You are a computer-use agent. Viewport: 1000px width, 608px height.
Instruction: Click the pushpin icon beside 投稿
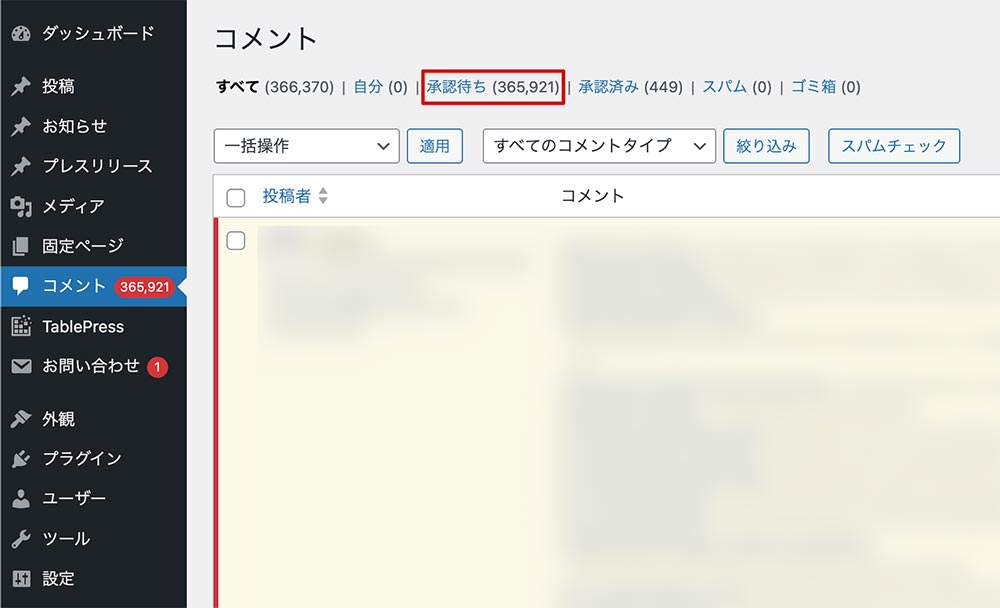(x=21, y=87)
